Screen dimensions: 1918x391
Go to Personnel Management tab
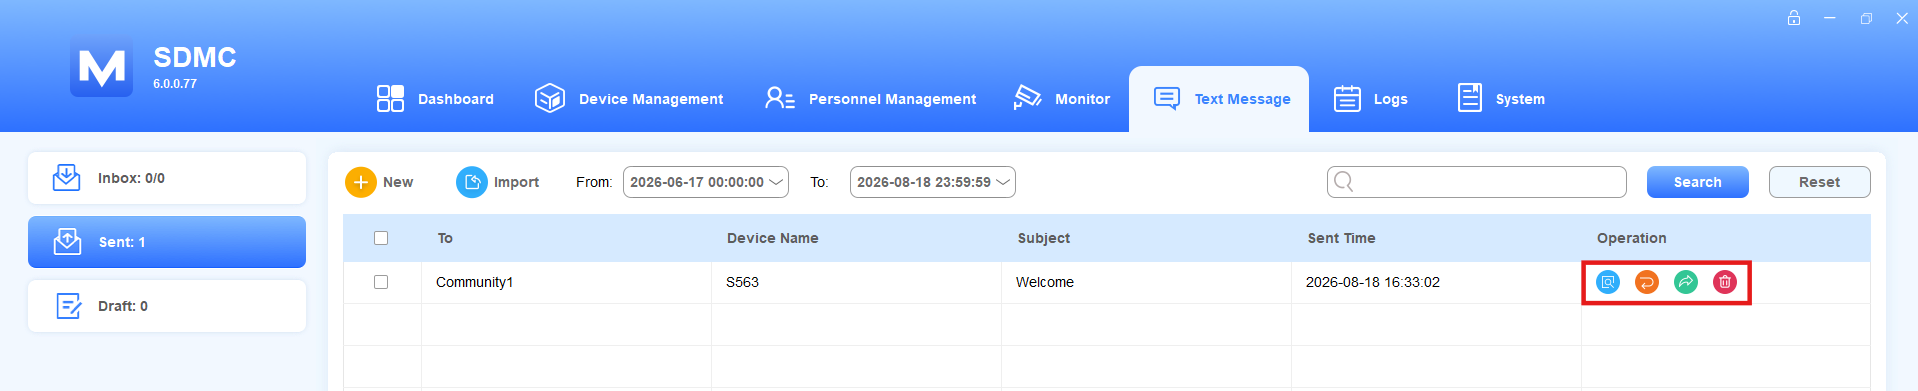pyautogui.click(x=870, y=98)
